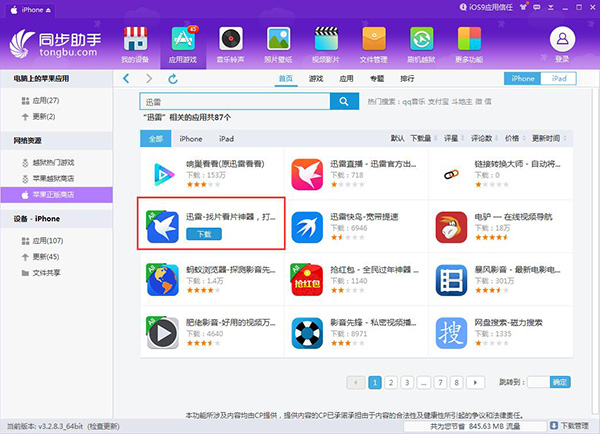Image resolution: width=600 pixels, height=434 pixels.
Task: Open the store T-shirt skin icon in the title bar
Action: click(523, 7)
